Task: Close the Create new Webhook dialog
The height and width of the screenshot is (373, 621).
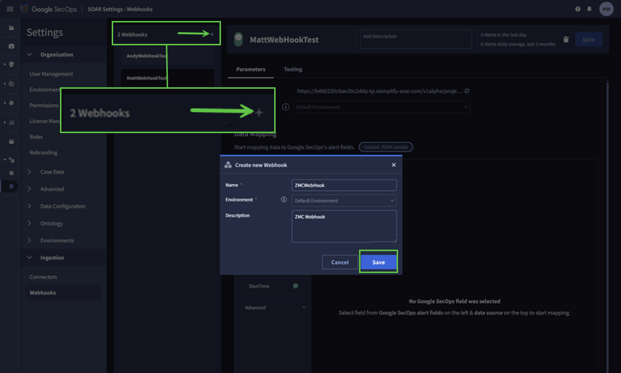Action: [x=394, y=165]
